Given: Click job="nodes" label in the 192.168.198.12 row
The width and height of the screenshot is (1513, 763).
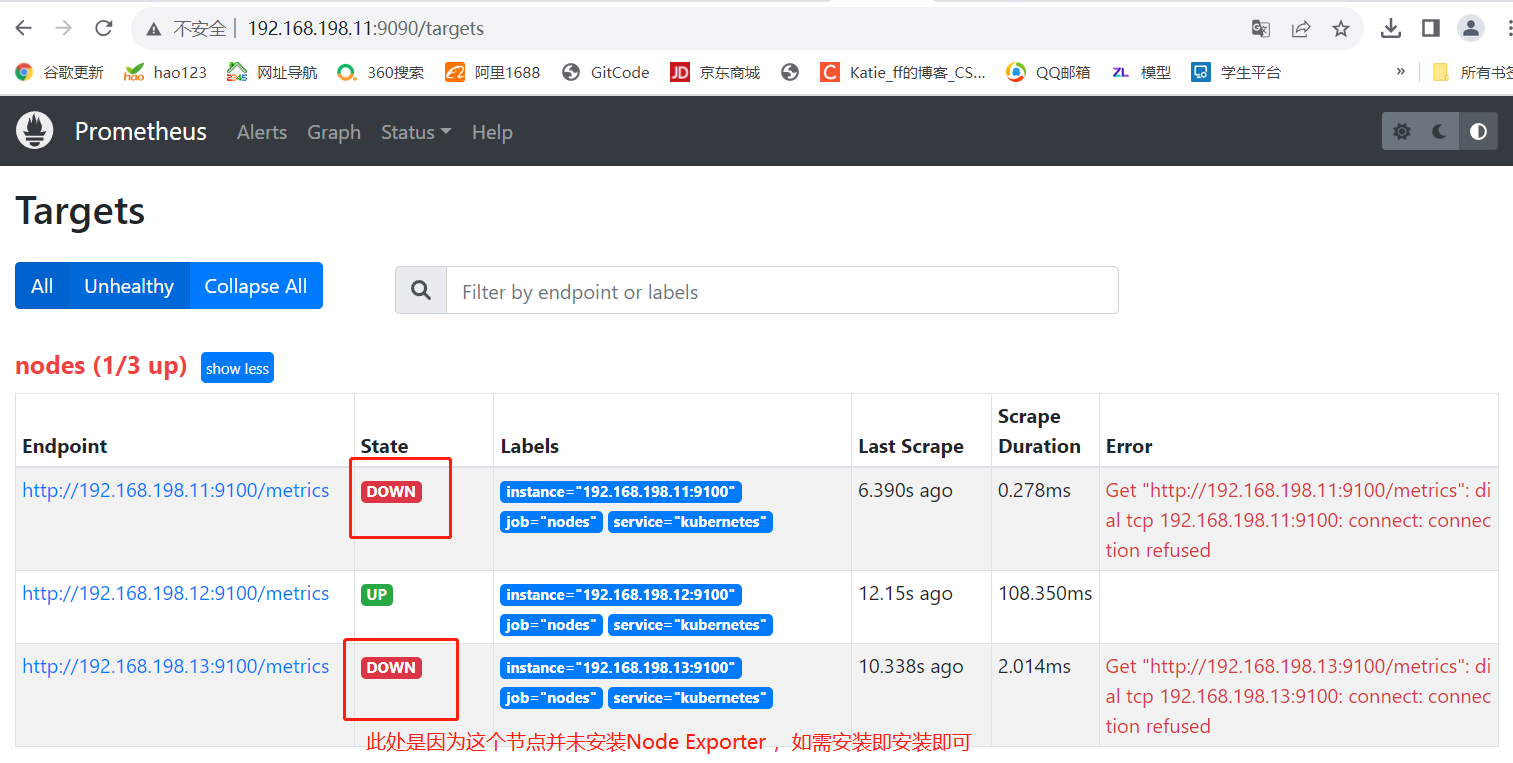Looking at the screenshot, I should click(x=551, y=625).
